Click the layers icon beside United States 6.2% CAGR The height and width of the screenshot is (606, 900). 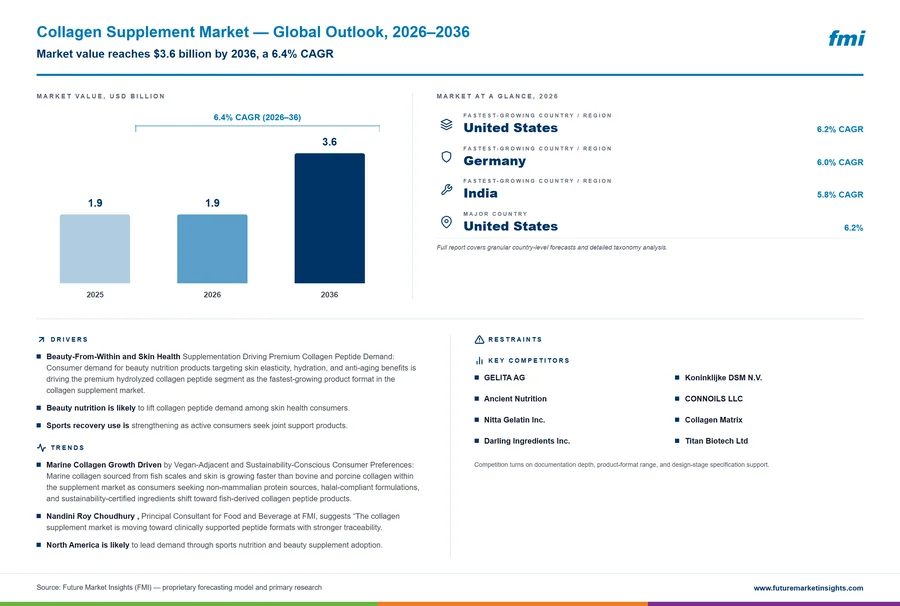tap(447, 124)
